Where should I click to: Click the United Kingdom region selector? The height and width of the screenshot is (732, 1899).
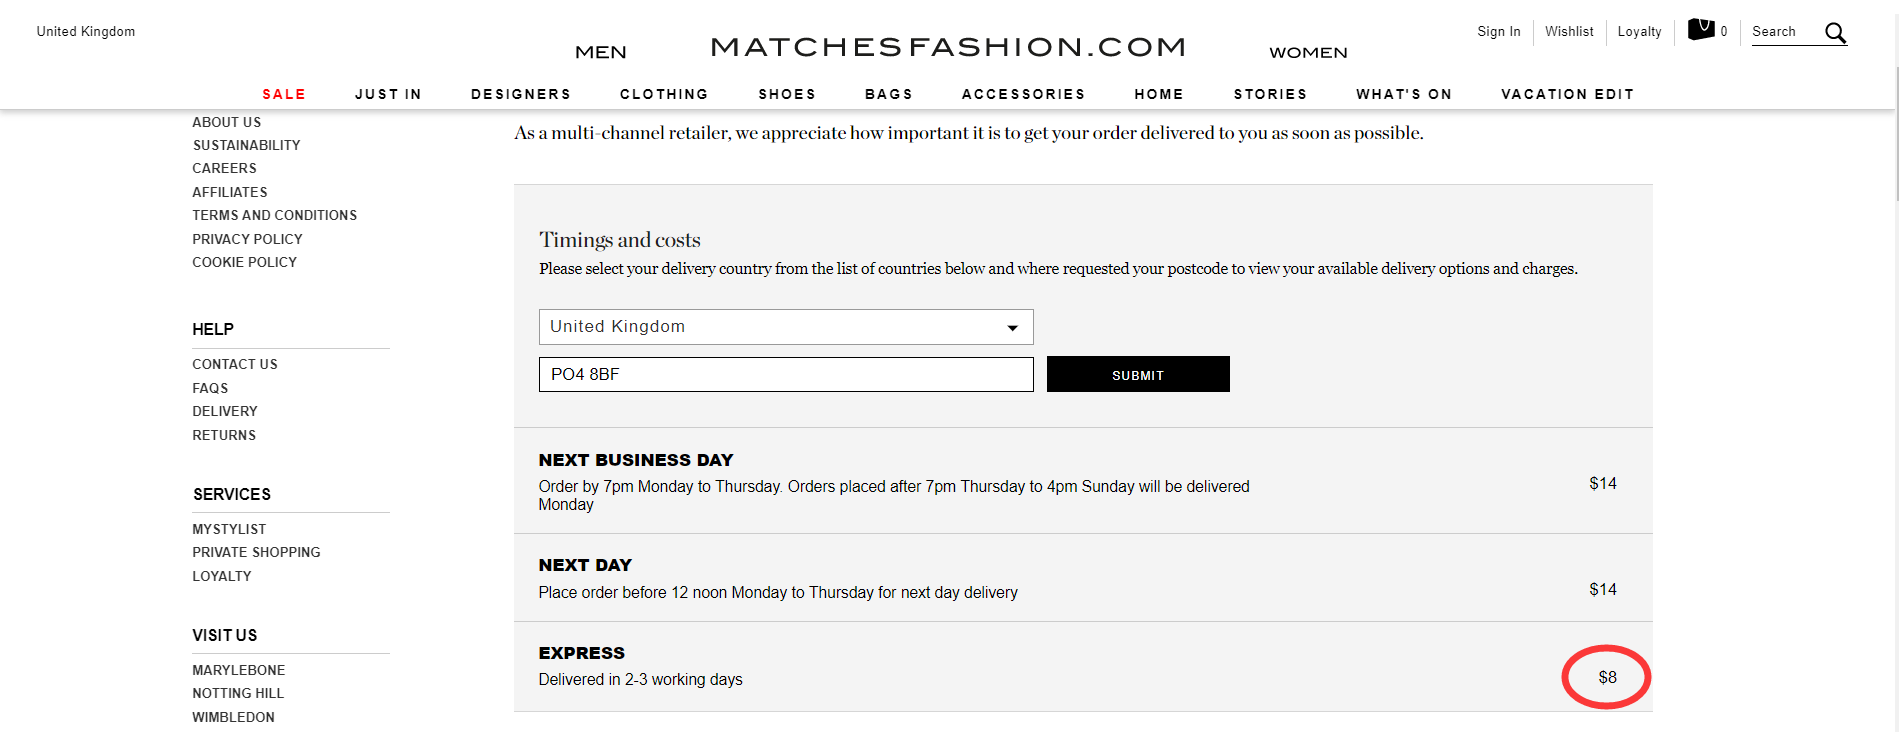[86, 32]
